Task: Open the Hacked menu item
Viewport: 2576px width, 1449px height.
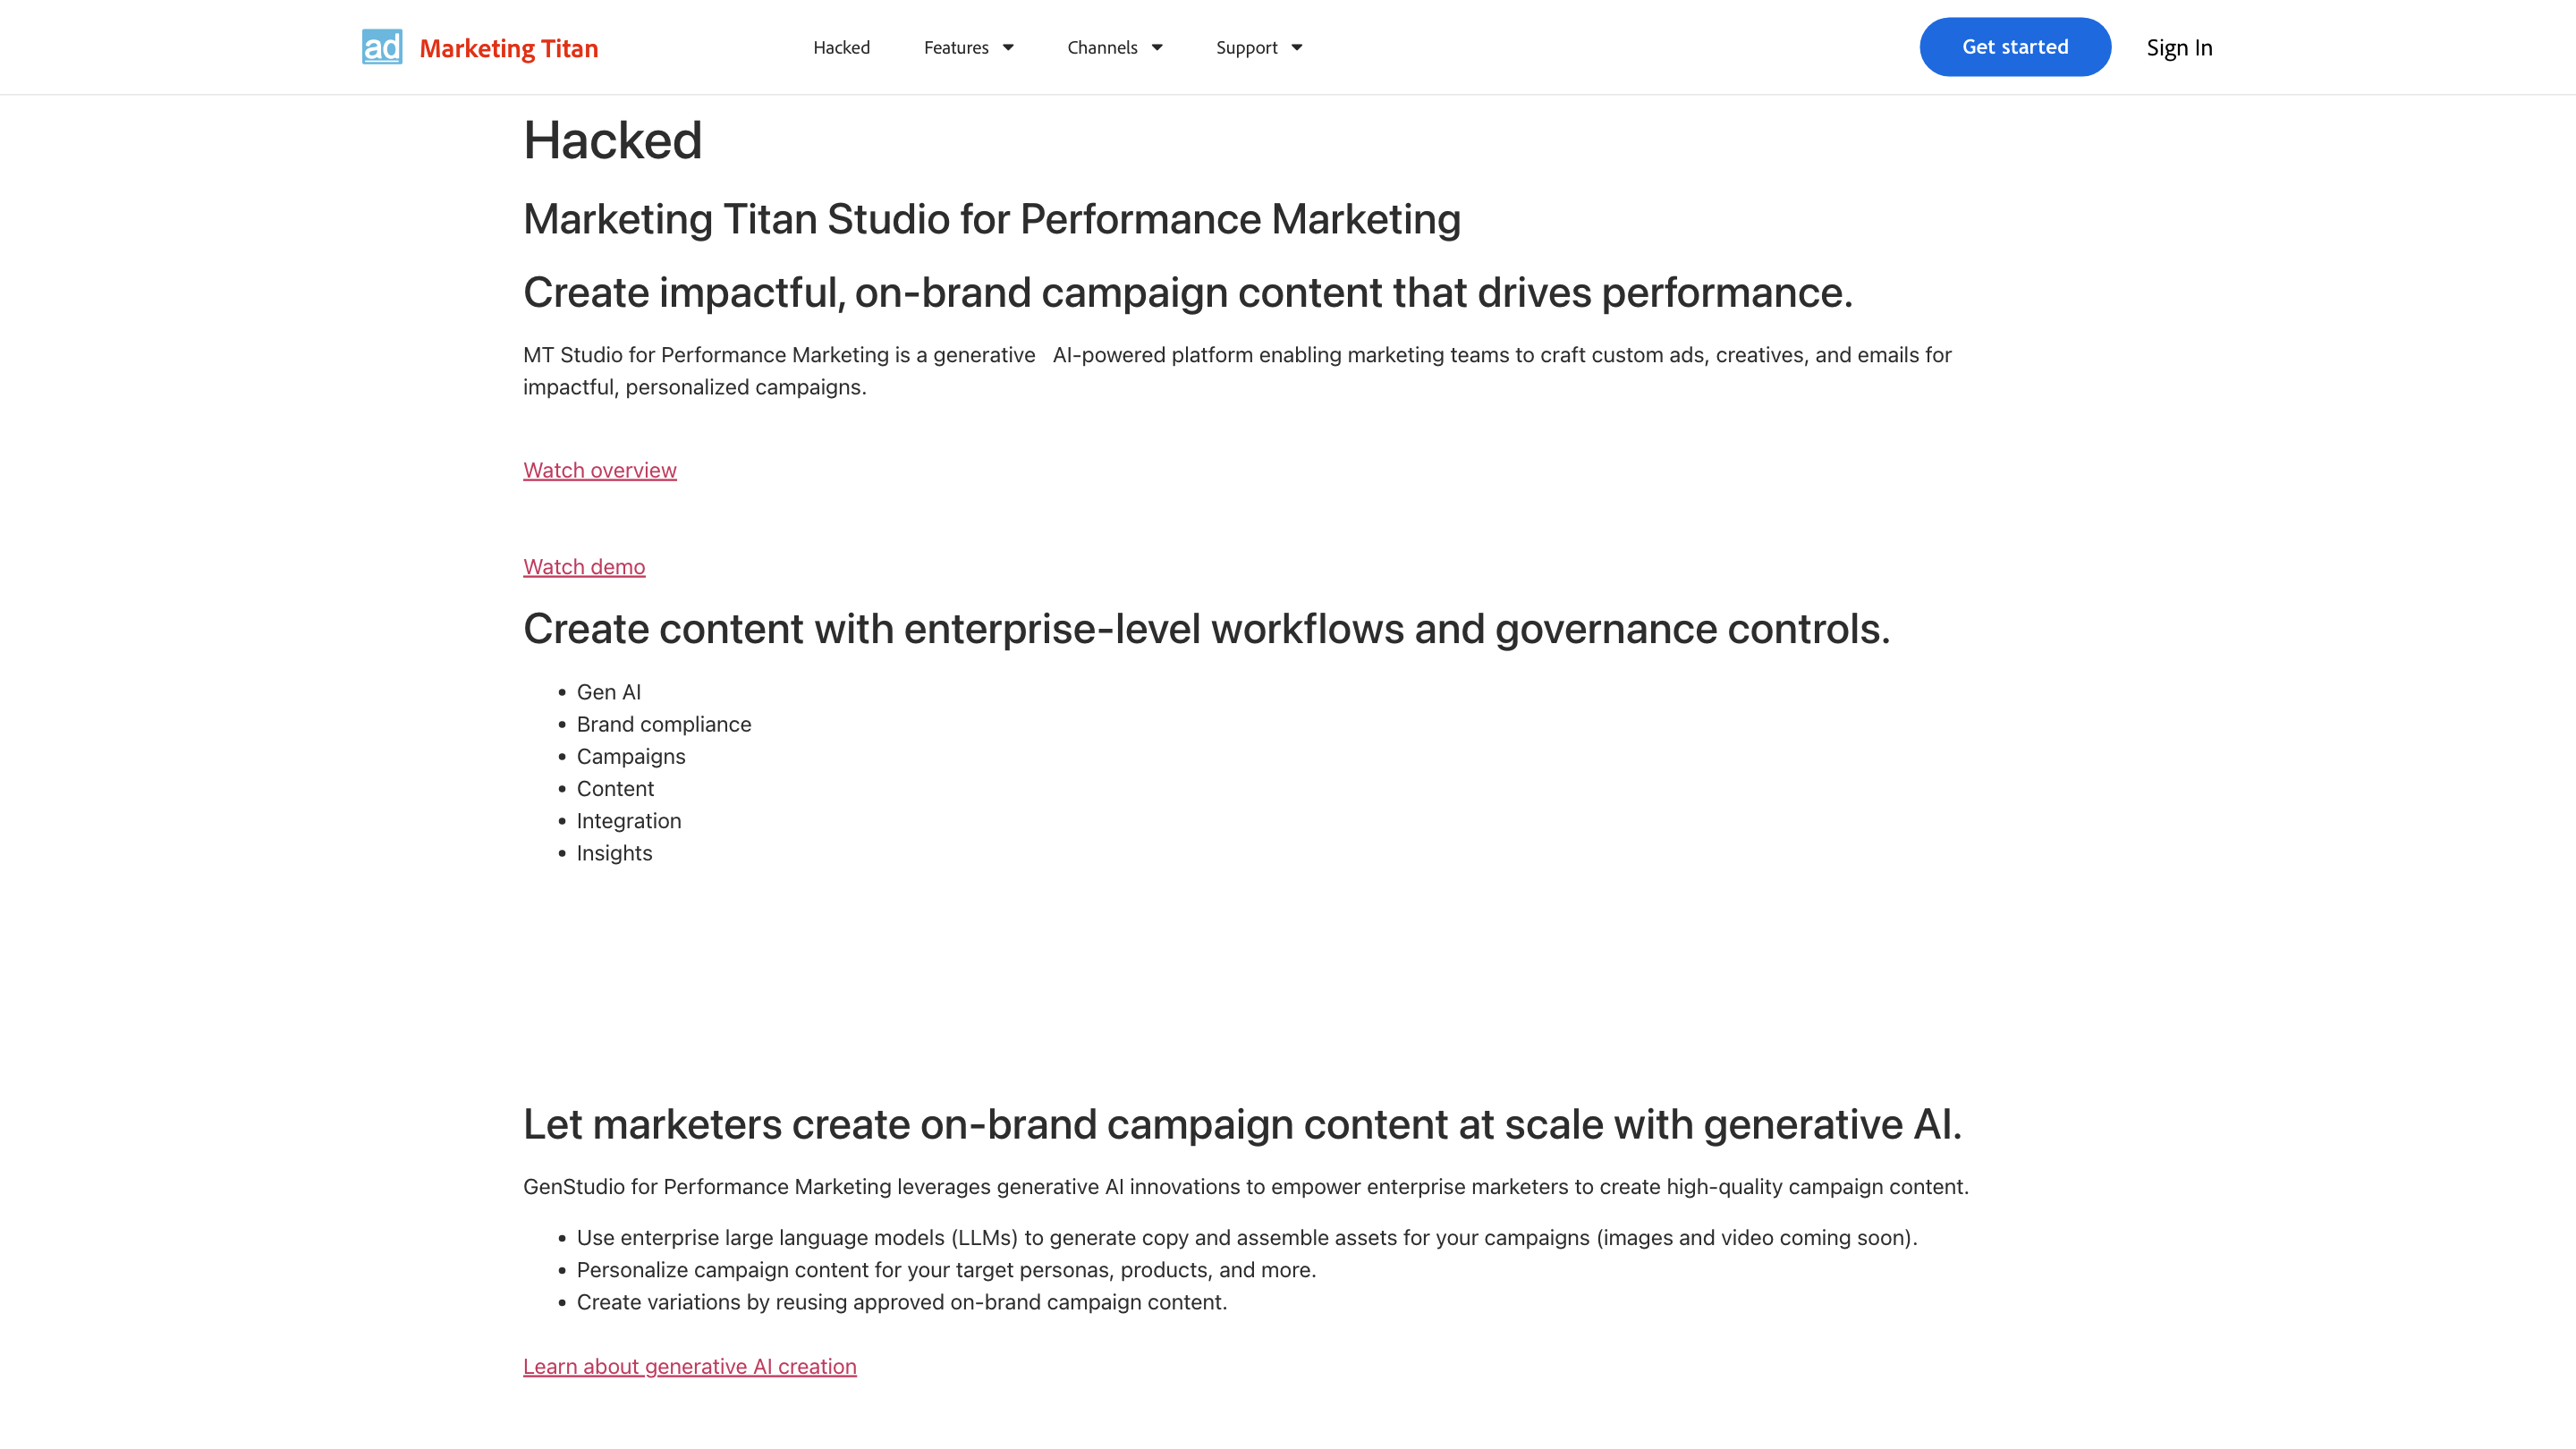Action: tap(841, 47)
